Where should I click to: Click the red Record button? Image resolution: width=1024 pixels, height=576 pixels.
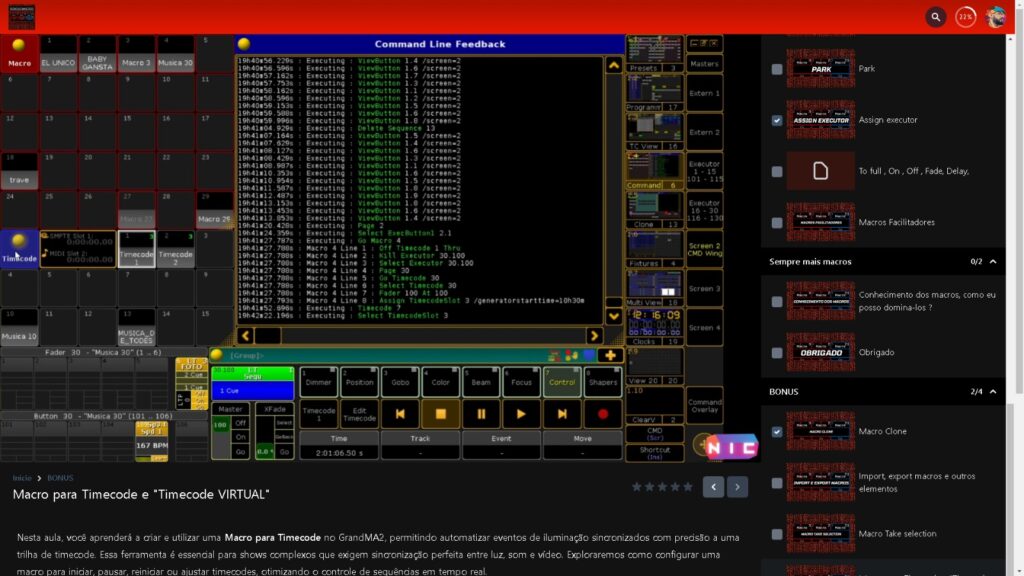(x=602, y=412)
